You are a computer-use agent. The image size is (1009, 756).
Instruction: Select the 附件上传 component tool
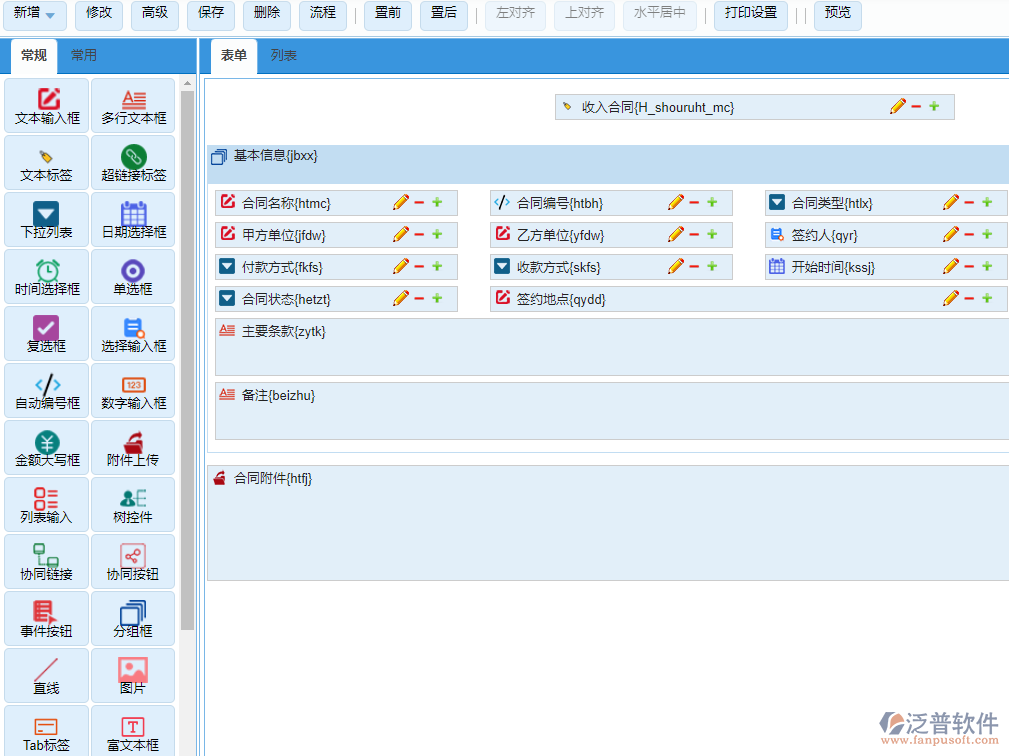[x=133, y=448]
